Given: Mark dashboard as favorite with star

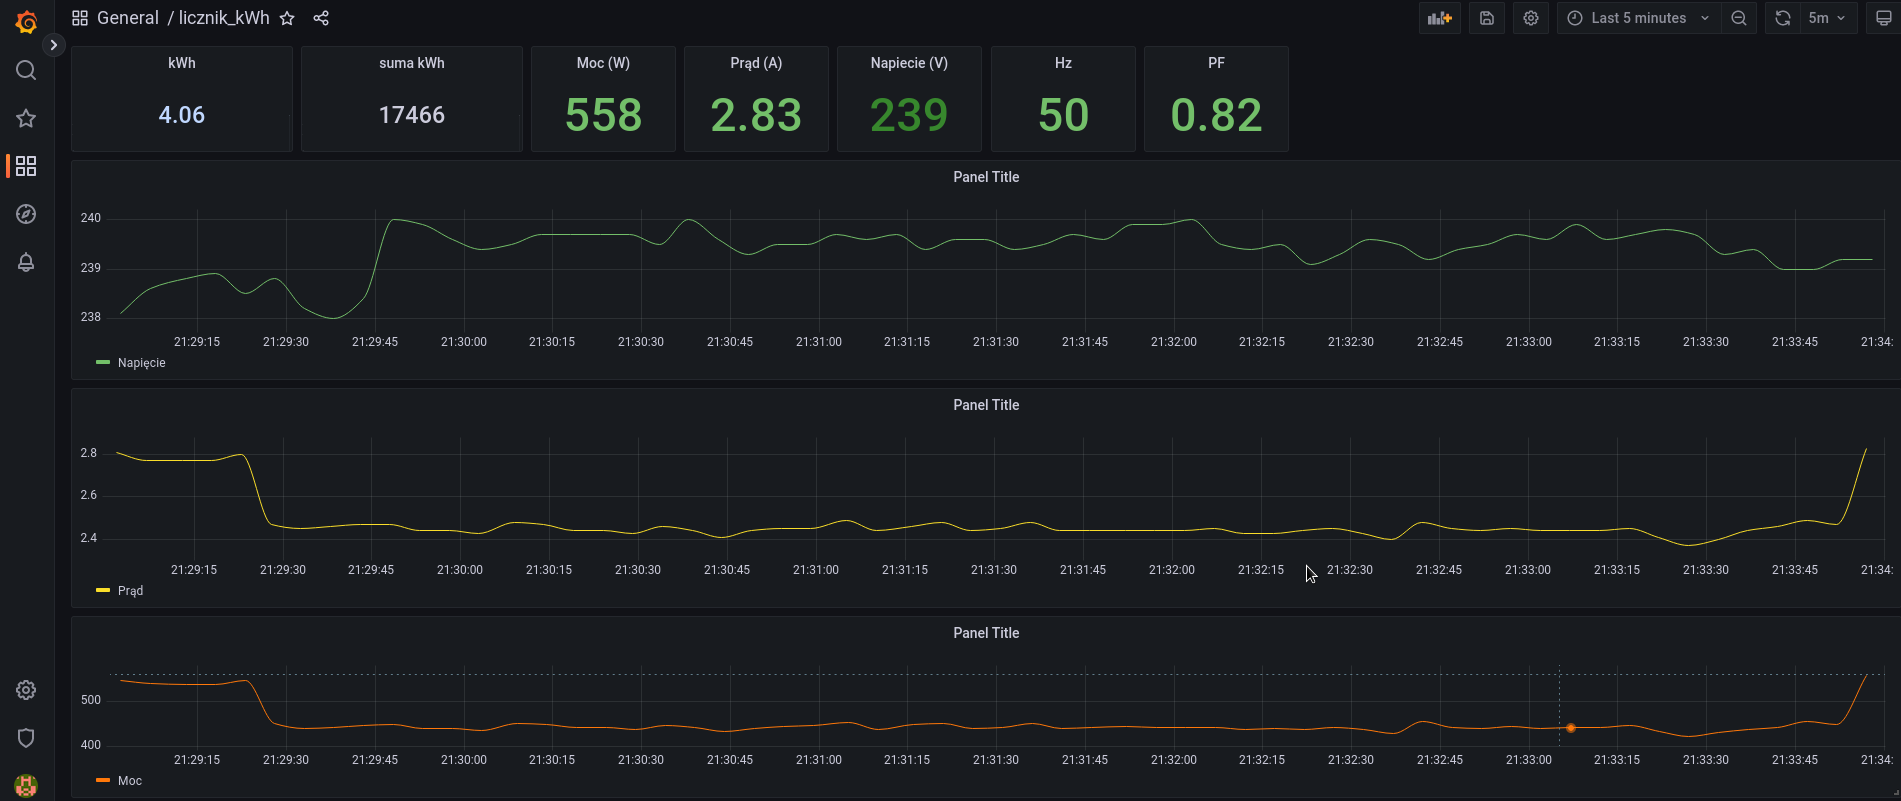Looking at the screenshot, I should 287,18.
